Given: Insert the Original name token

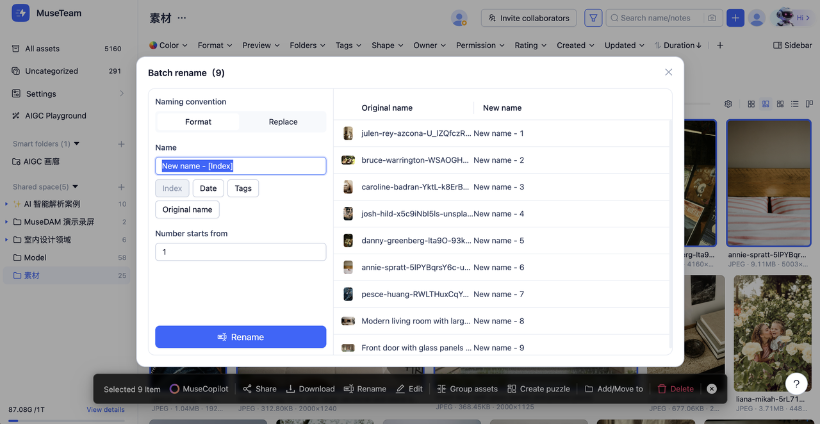Looking at the screenshot, I should click(187, 209).
